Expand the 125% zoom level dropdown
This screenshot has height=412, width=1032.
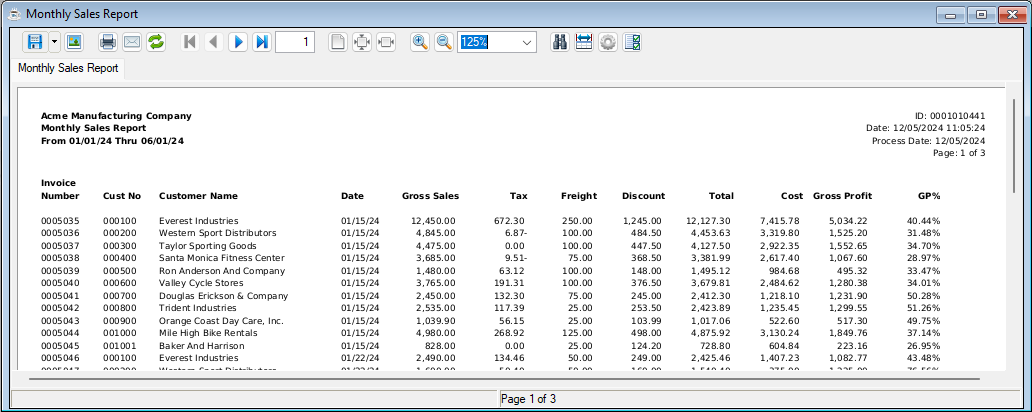527,42
